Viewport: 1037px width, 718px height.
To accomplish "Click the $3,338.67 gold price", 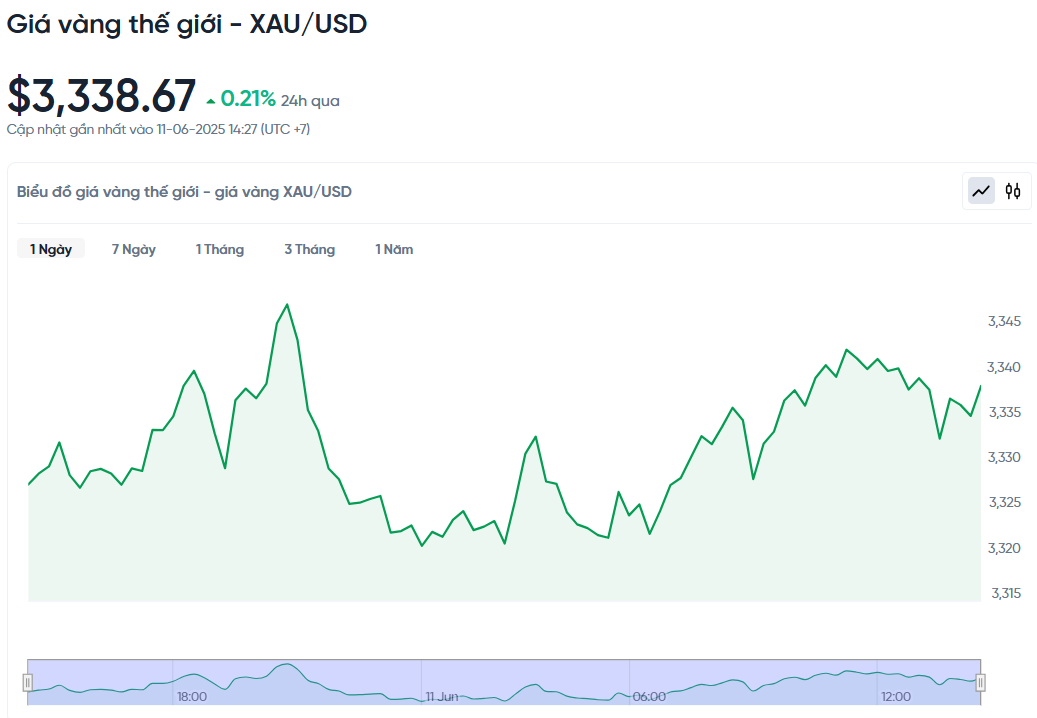I will tap(101, 95).
